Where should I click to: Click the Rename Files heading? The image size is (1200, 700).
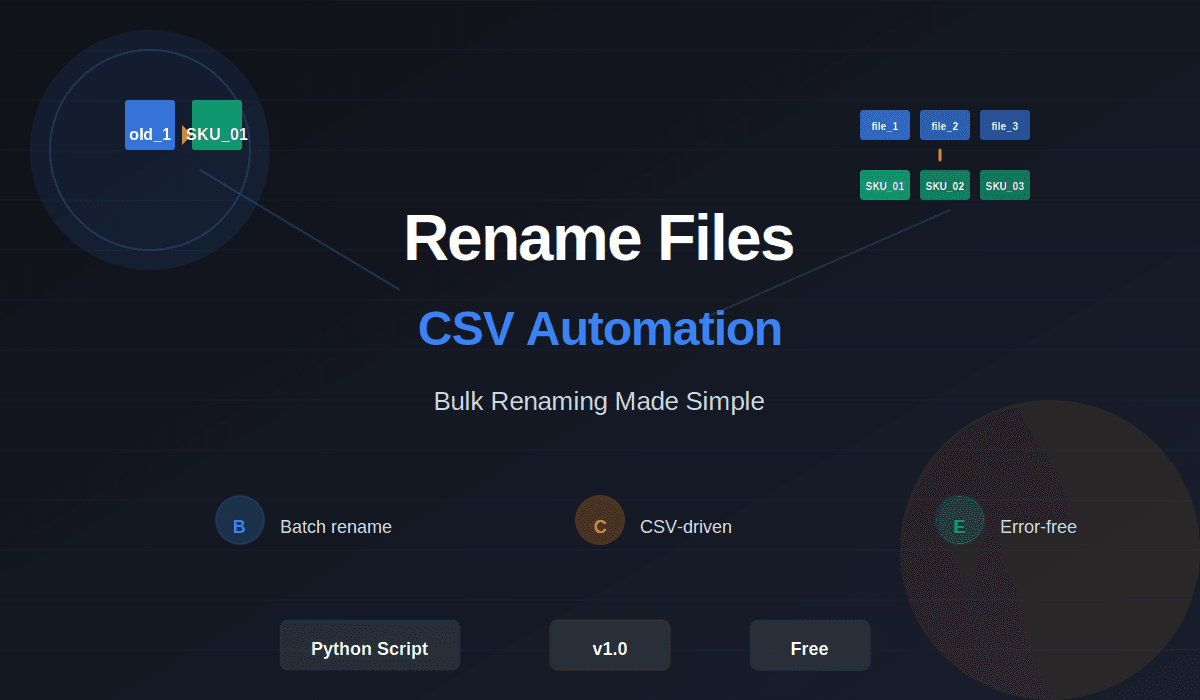599,239
